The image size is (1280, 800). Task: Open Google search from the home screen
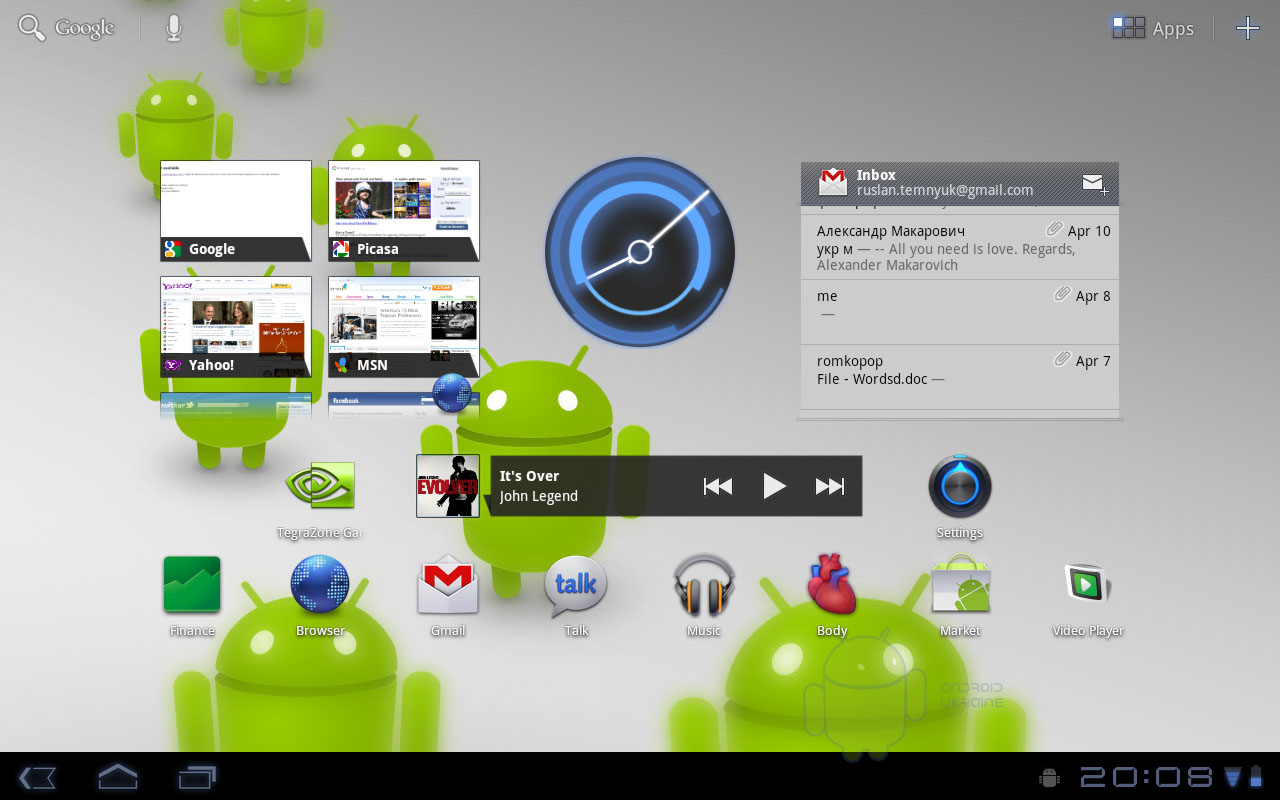[x=67, y=28]
